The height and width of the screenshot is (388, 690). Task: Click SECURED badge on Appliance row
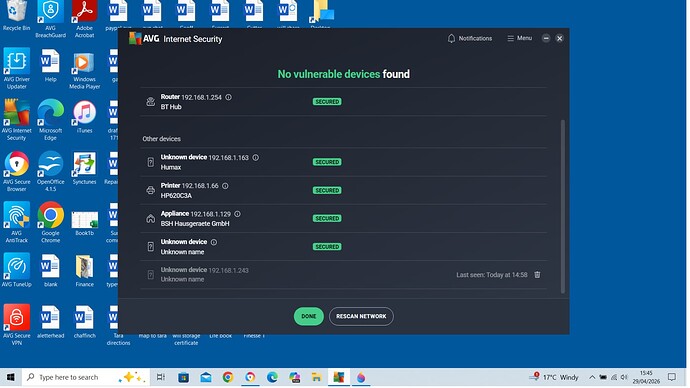coord(327,219)
